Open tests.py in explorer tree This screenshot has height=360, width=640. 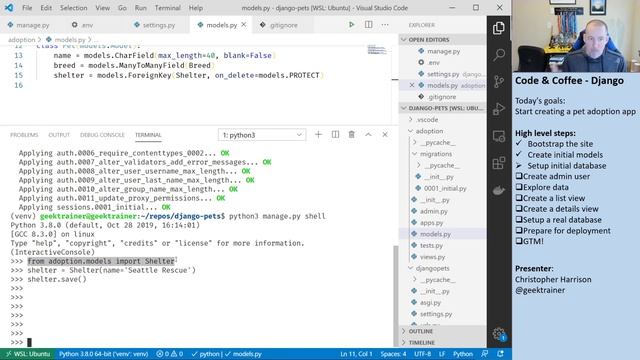[x=431, y=245]
